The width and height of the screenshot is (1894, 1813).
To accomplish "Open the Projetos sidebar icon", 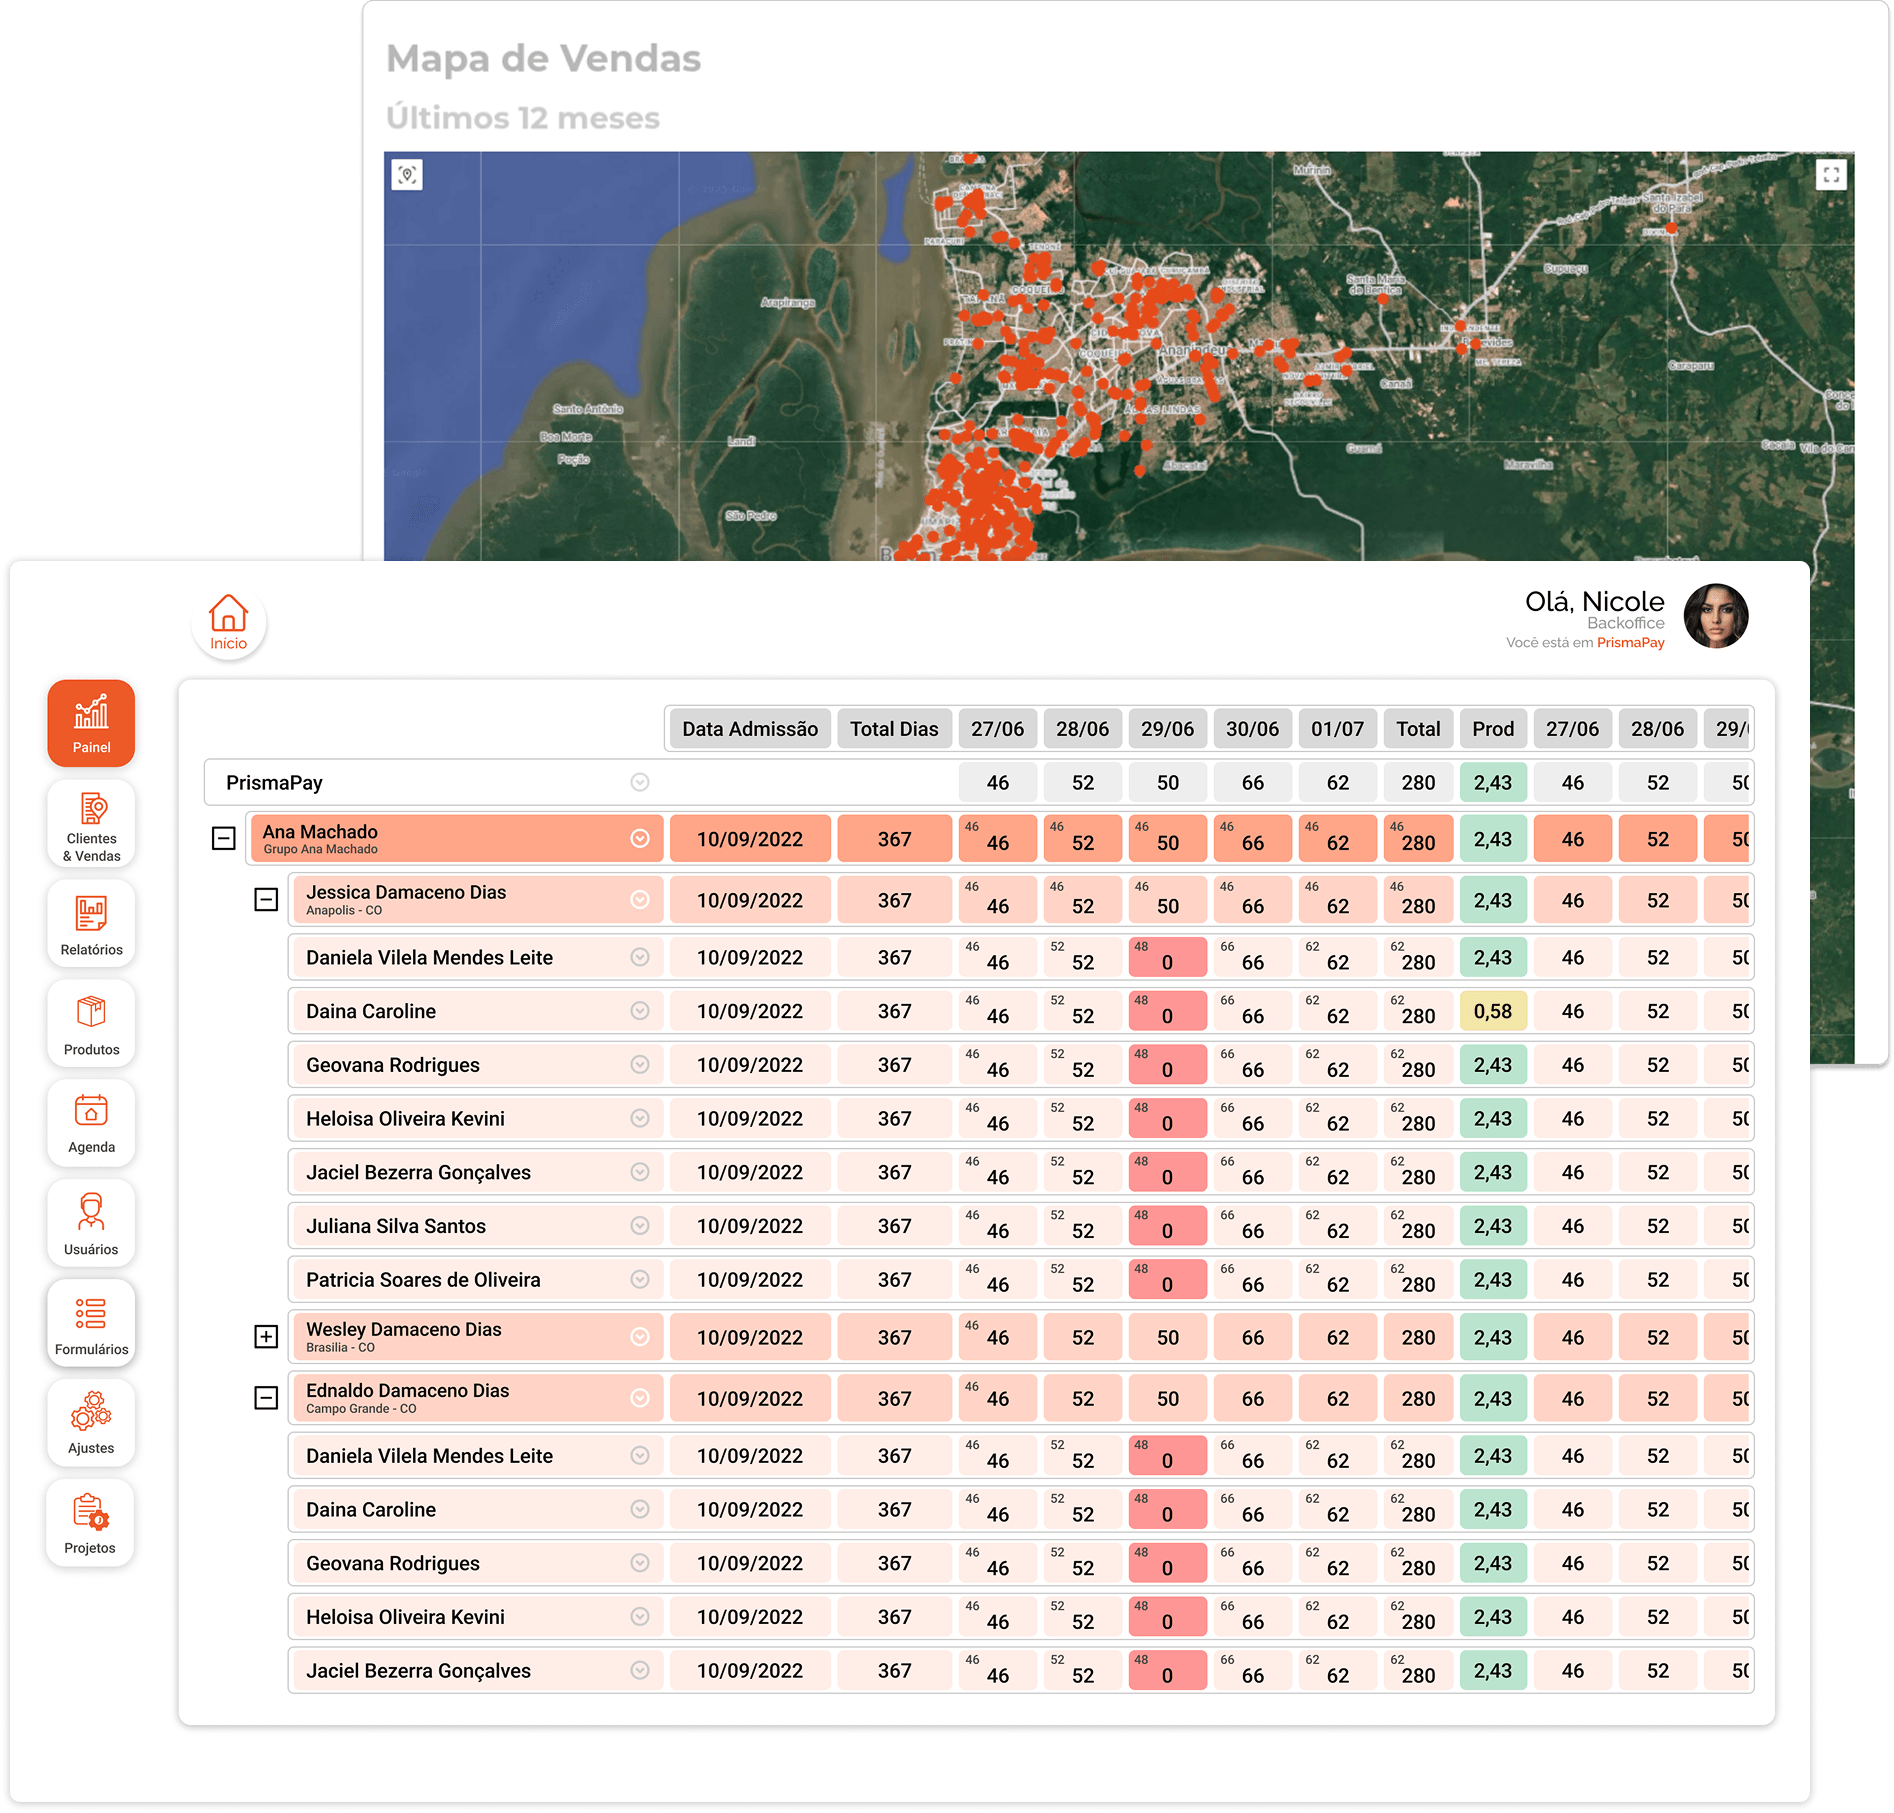I will (91, 1521).
